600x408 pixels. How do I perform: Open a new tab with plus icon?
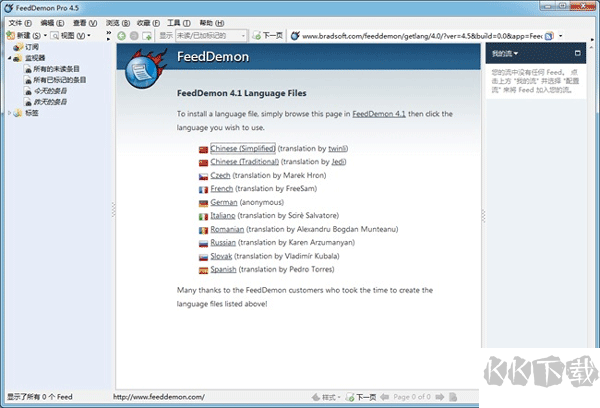(x=147, y=36)
